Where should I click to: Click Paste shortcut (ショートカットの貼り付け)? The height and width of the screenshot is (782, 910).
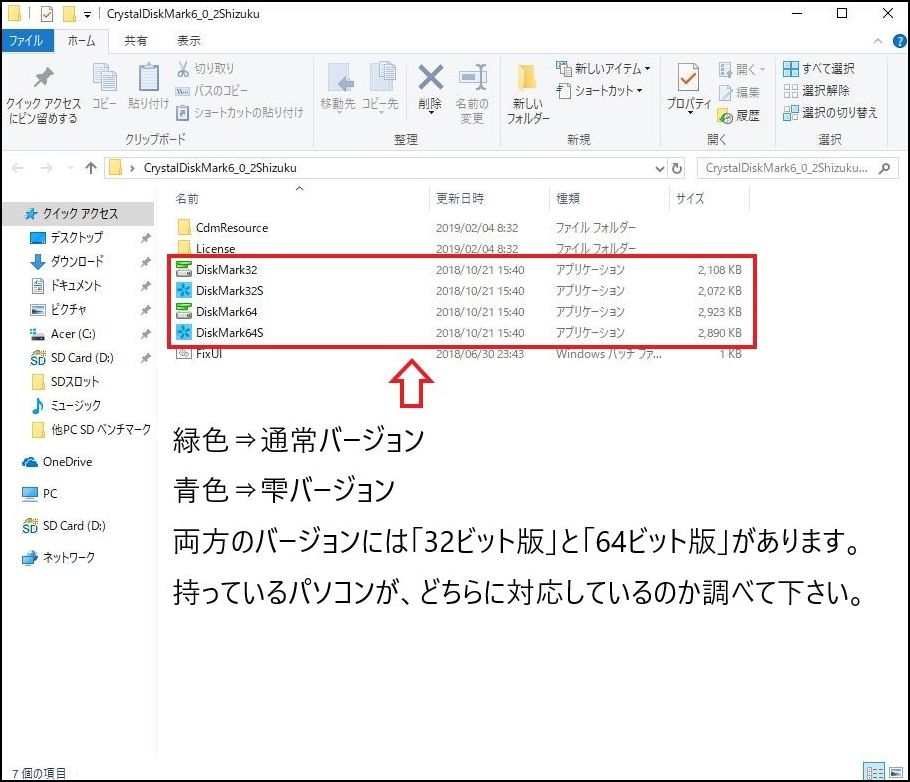coord(240,113)
